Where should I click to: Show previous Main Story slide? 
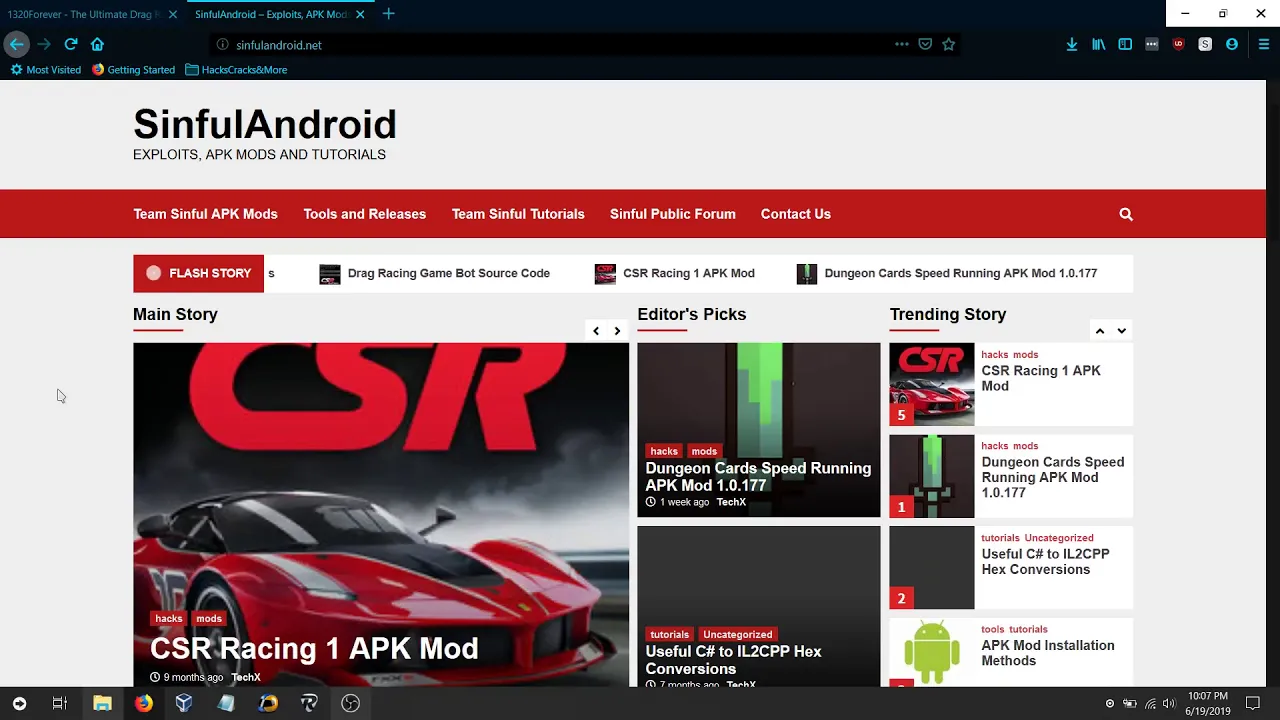(596, 331)
